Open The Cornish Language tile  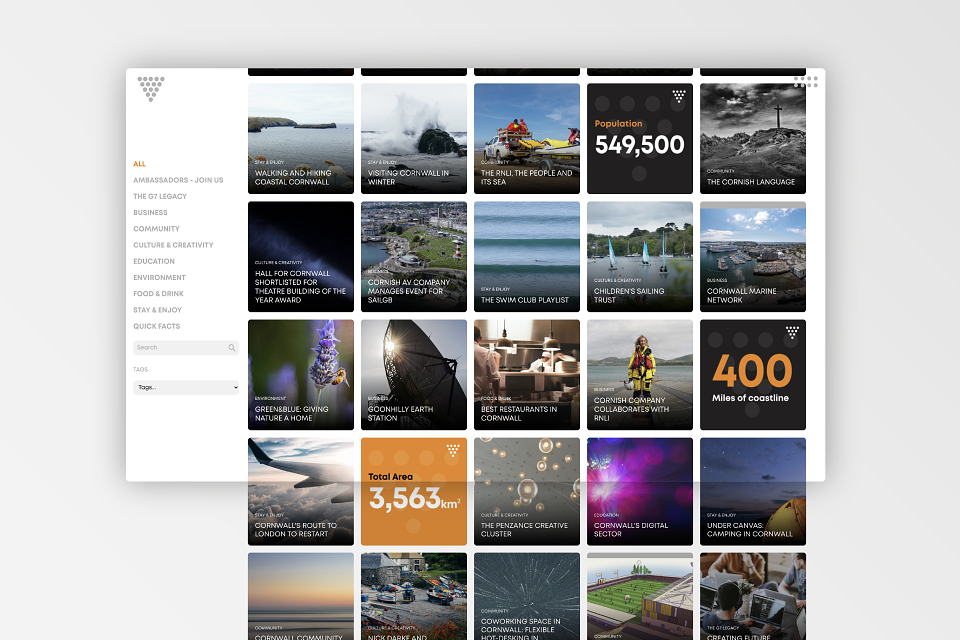tap(753, 138)
